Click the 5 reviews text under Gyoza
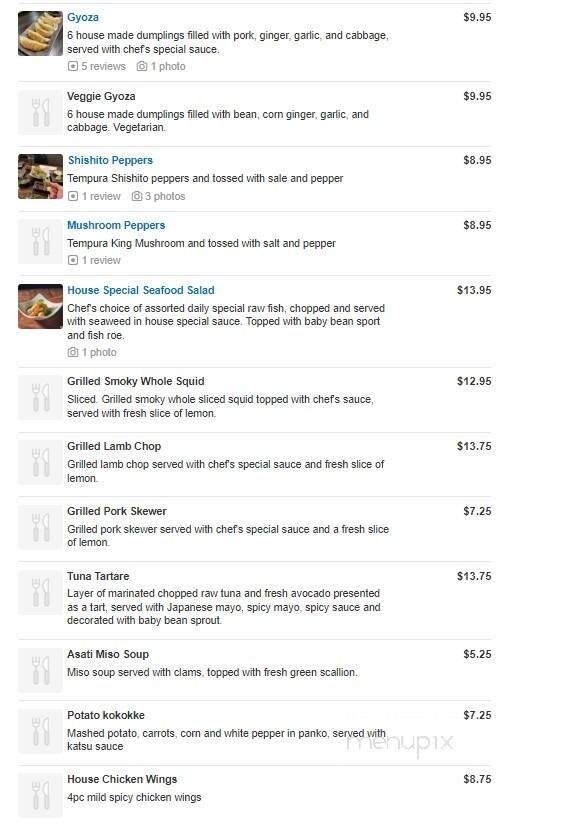This screenshot has width=579, height=825. 95,66
